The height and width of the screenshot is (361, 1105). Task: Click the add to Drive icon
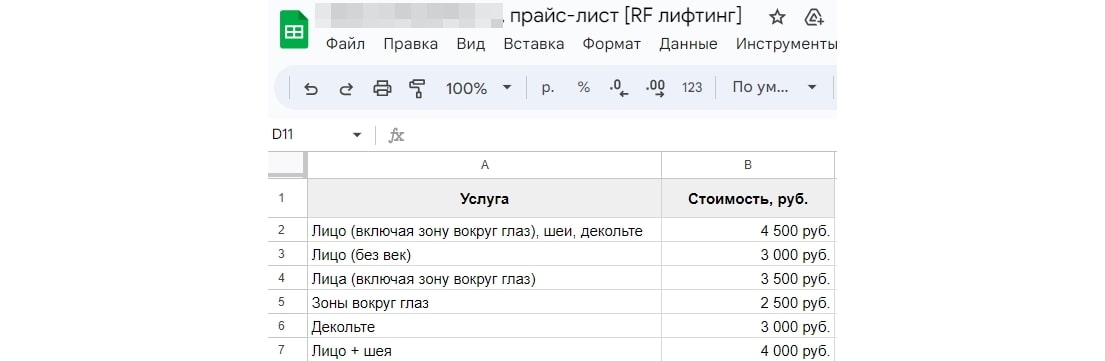coord(814,17)
